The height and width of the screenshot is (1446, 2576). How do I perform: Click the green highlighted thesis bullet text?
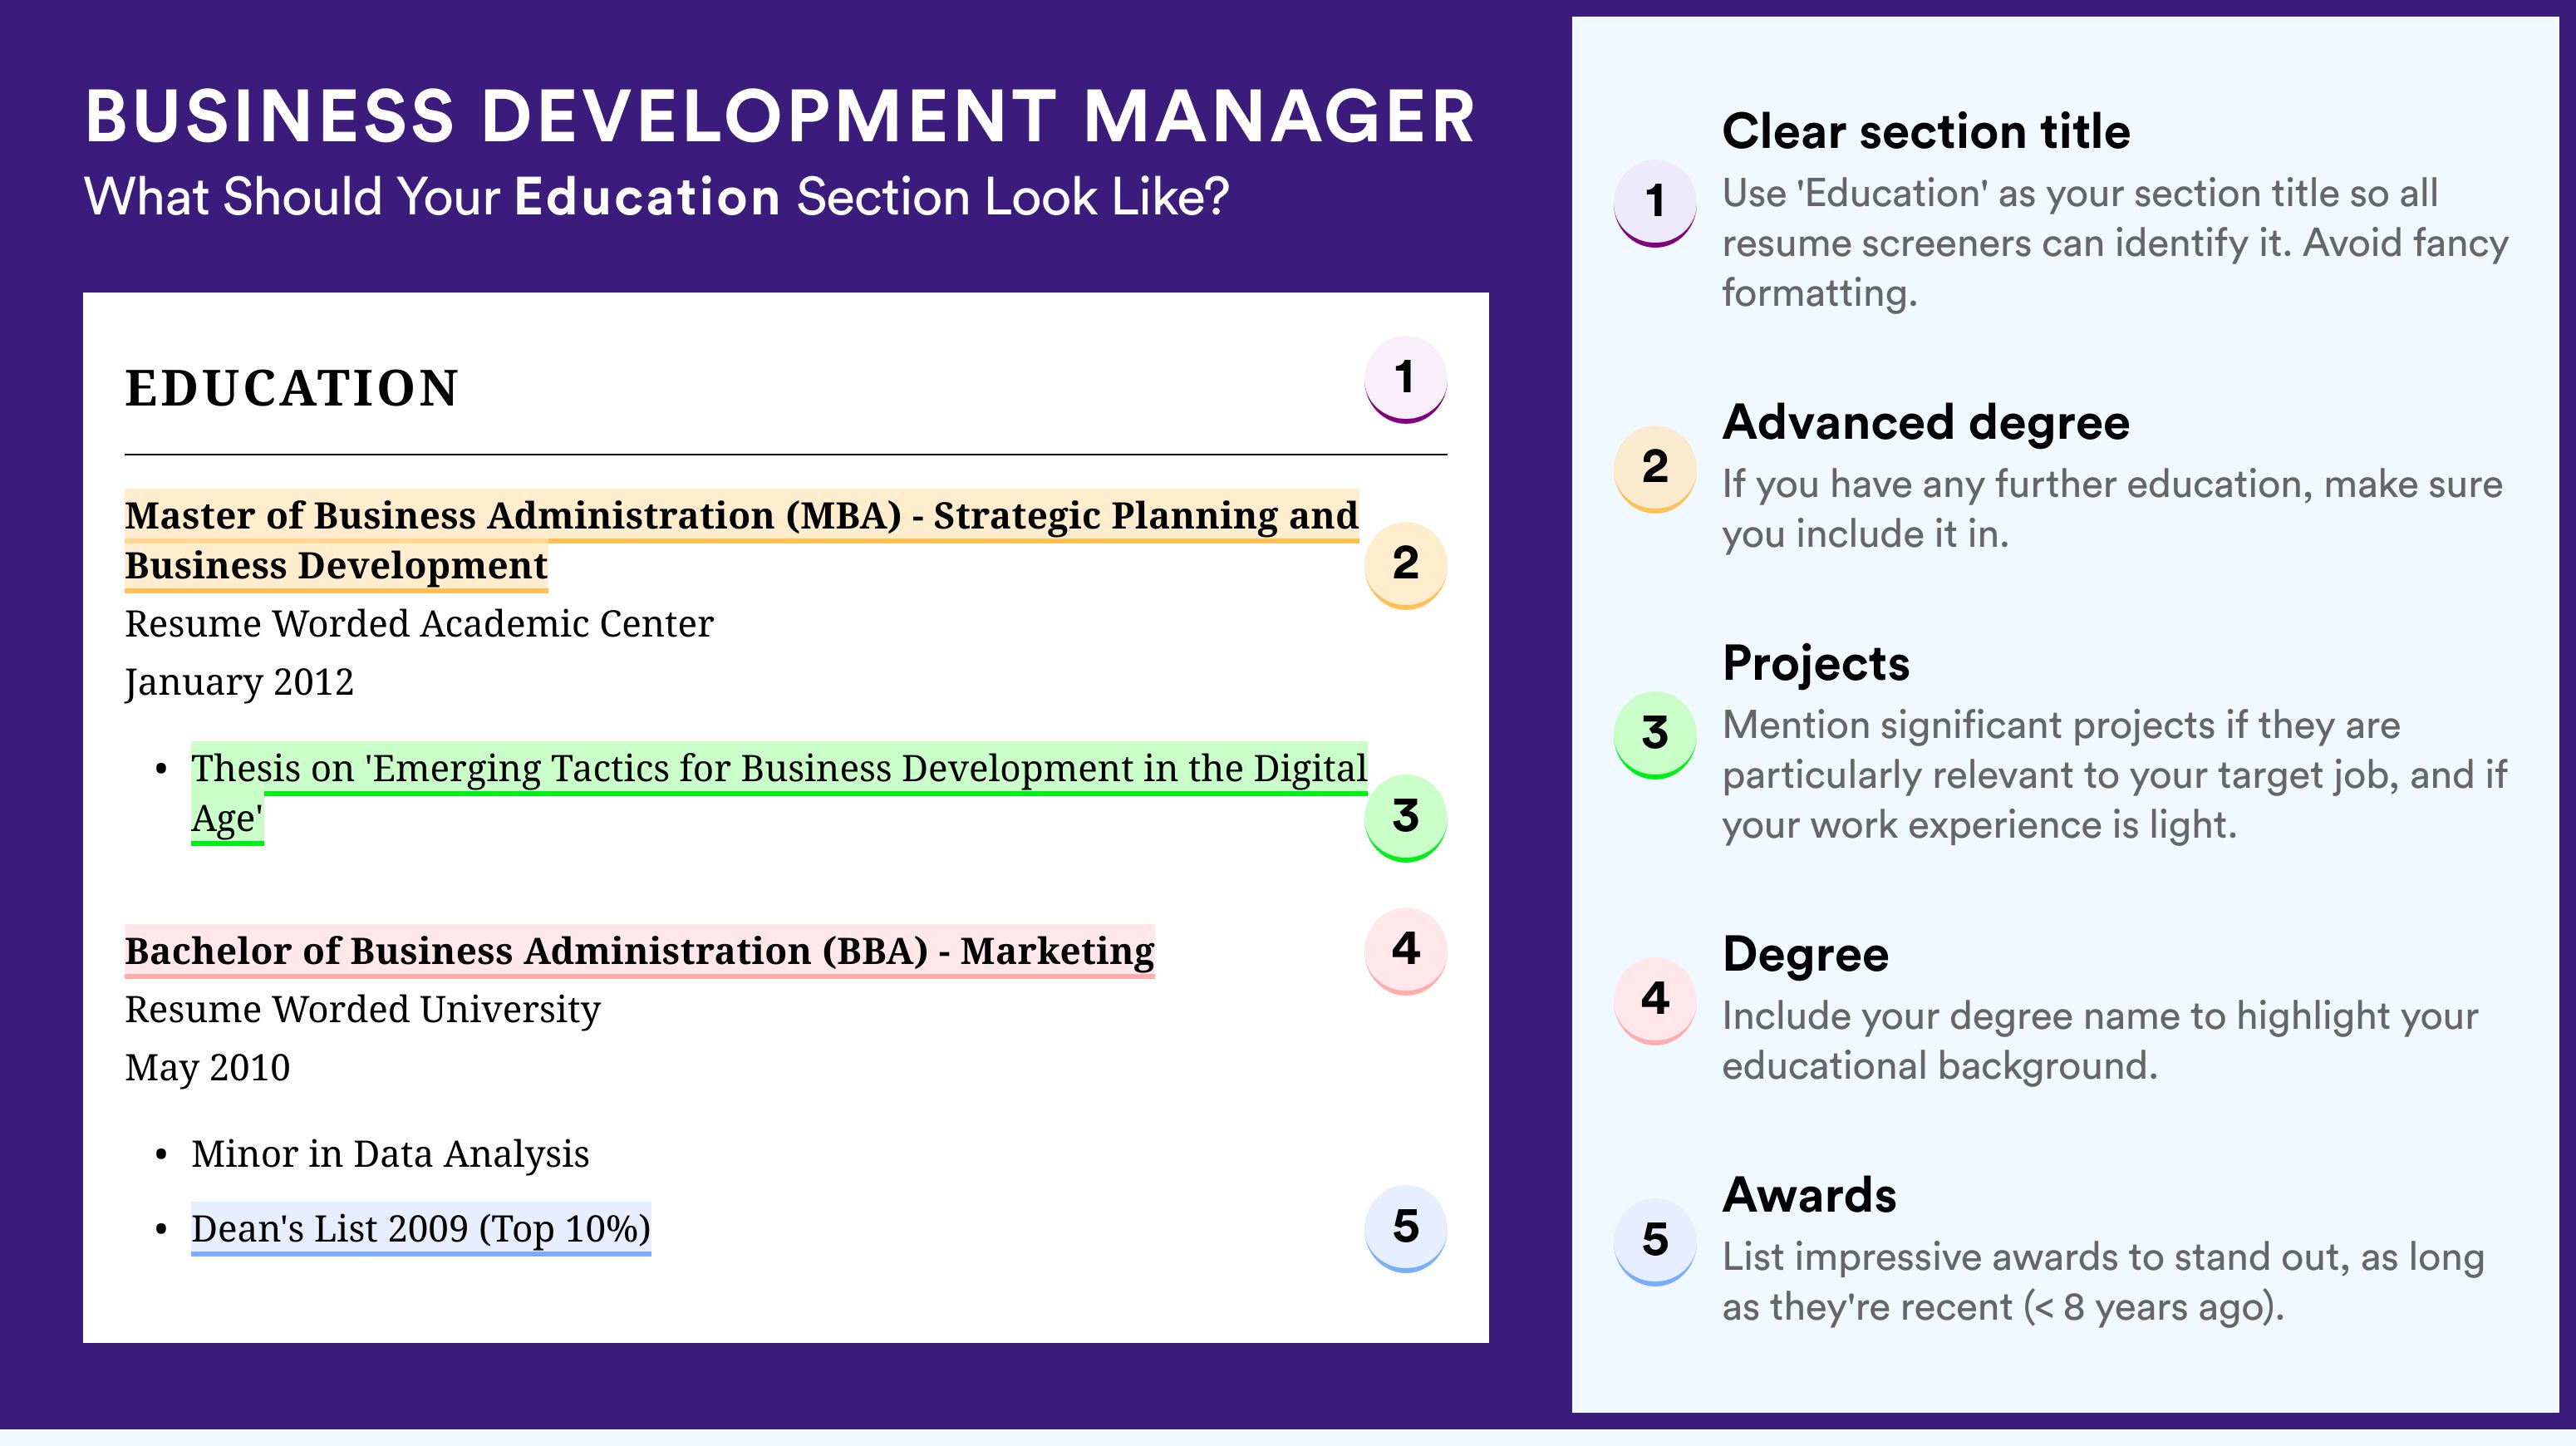pyautogui.click(x=779, y=793)
